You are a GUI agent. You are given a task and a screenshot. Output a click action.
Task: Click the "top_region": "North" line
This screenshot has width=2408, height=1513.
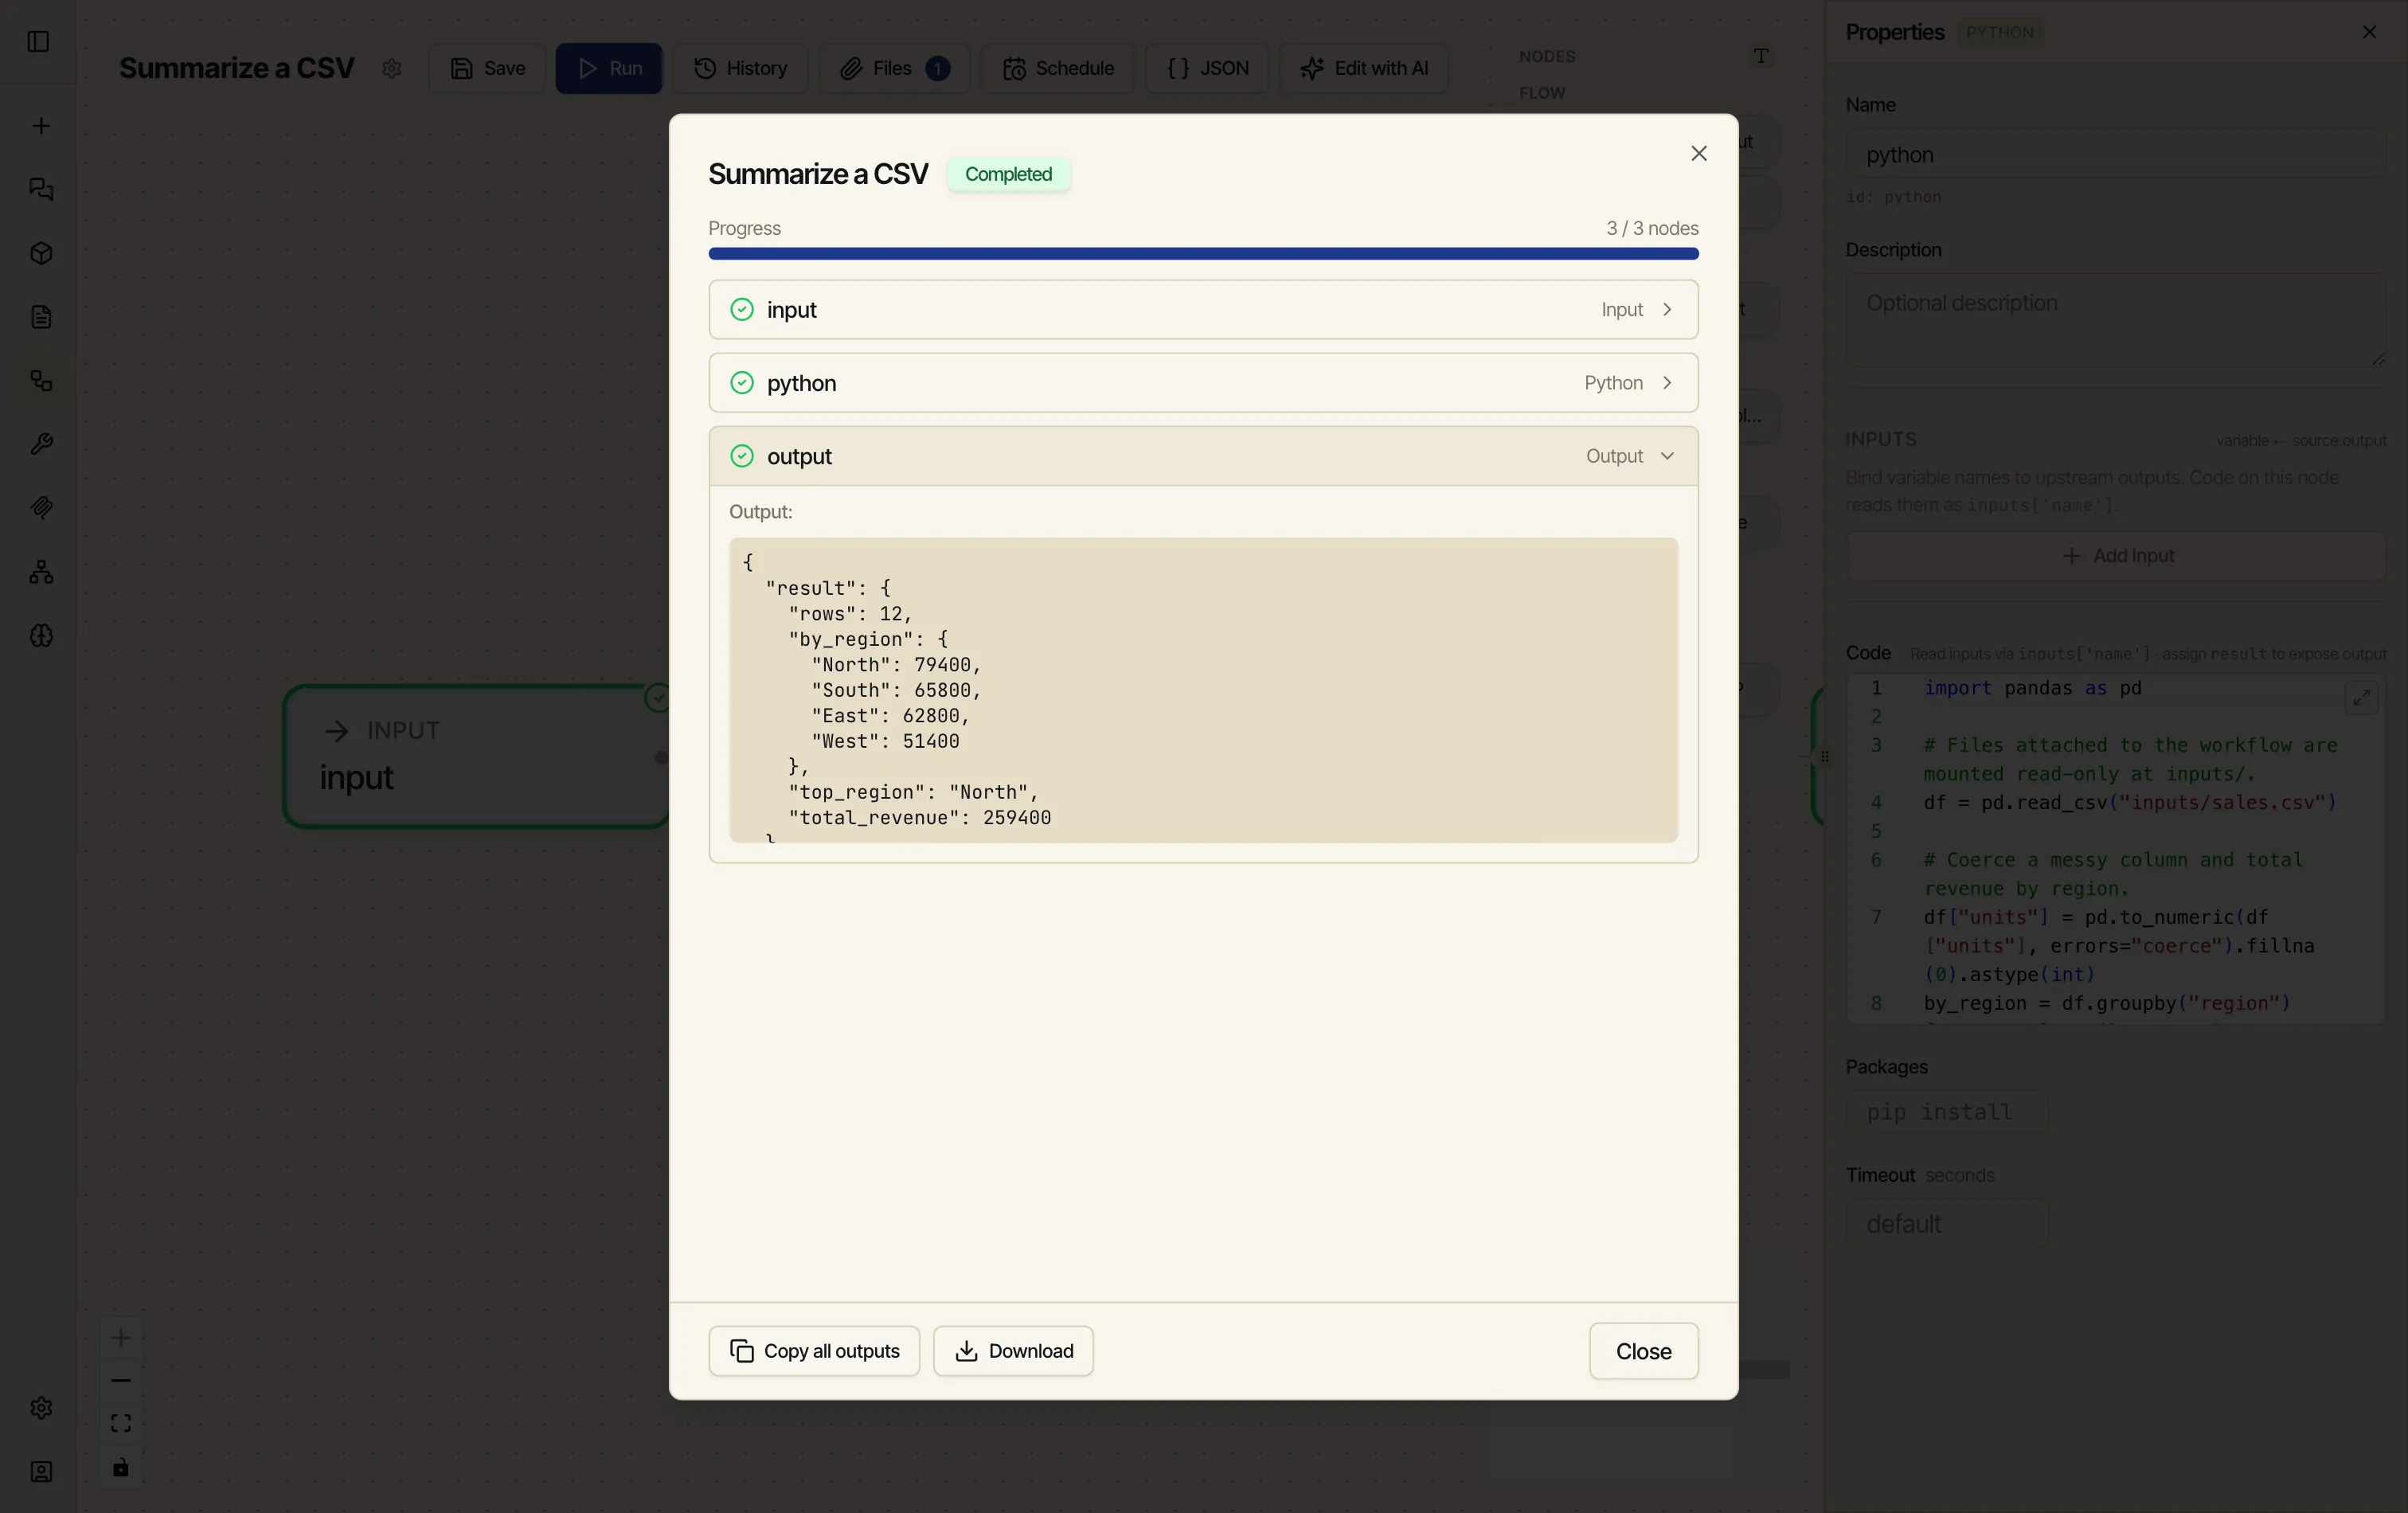tap(913, 792)
